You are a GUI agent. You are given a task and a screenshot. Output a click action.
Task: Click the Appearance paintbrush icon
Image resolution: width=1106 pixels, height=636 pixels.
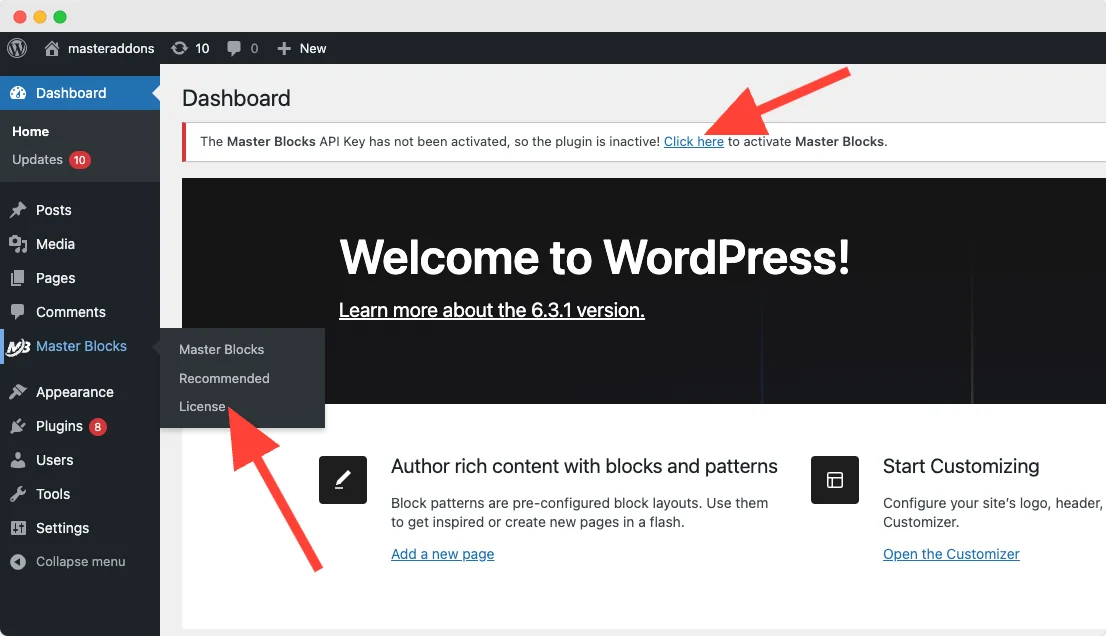coord(18,392)
